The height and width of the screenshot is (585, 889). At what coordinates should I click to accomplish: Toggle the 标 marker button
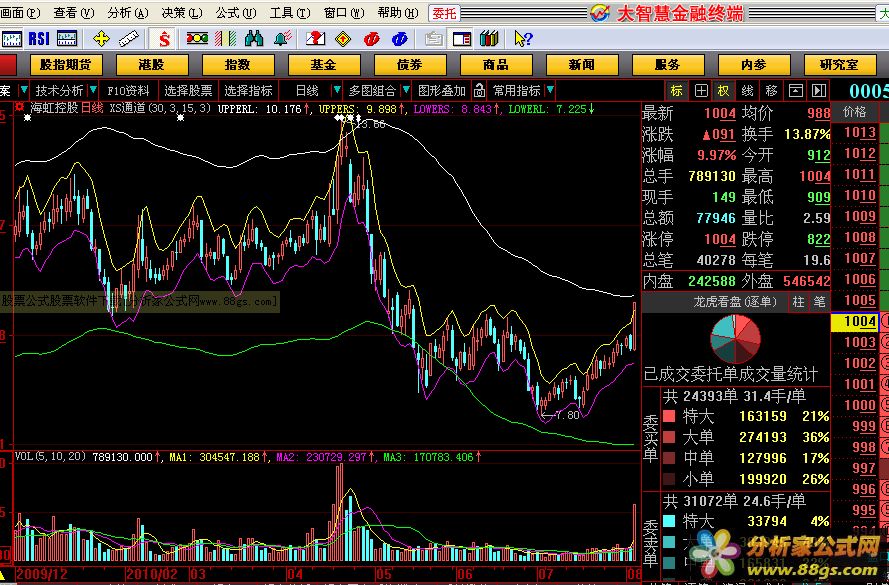point(676,91)
